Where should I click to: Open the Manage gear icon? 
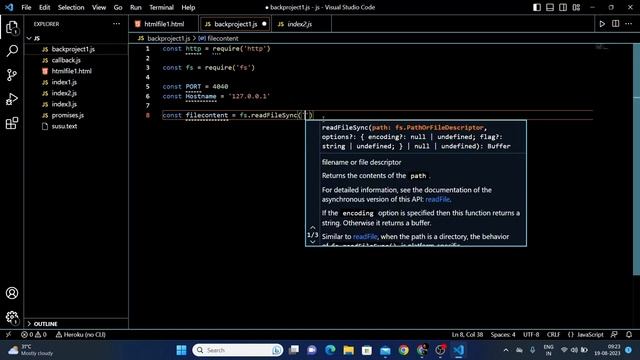pyautogui.click(x=12, y=317)
